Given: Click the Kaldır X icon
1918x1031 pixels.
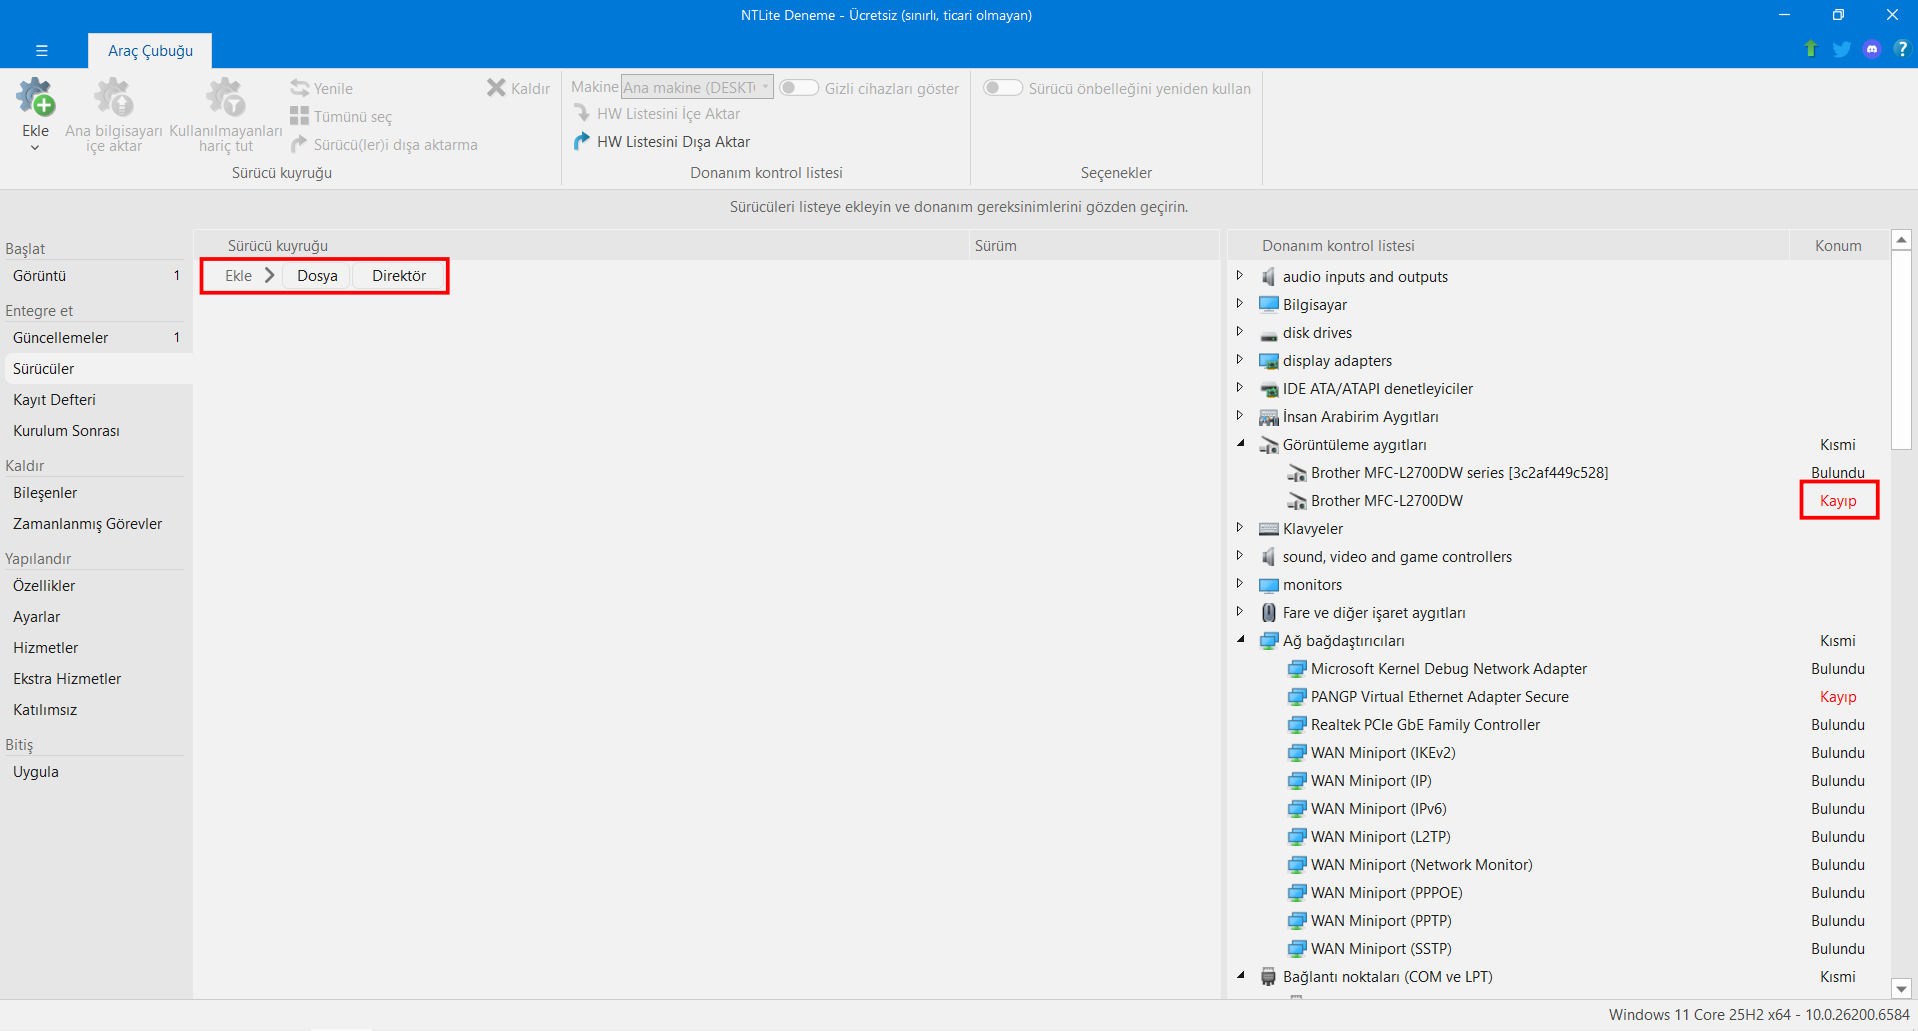Looking at the screenshot, I should [x=496, y=88].
